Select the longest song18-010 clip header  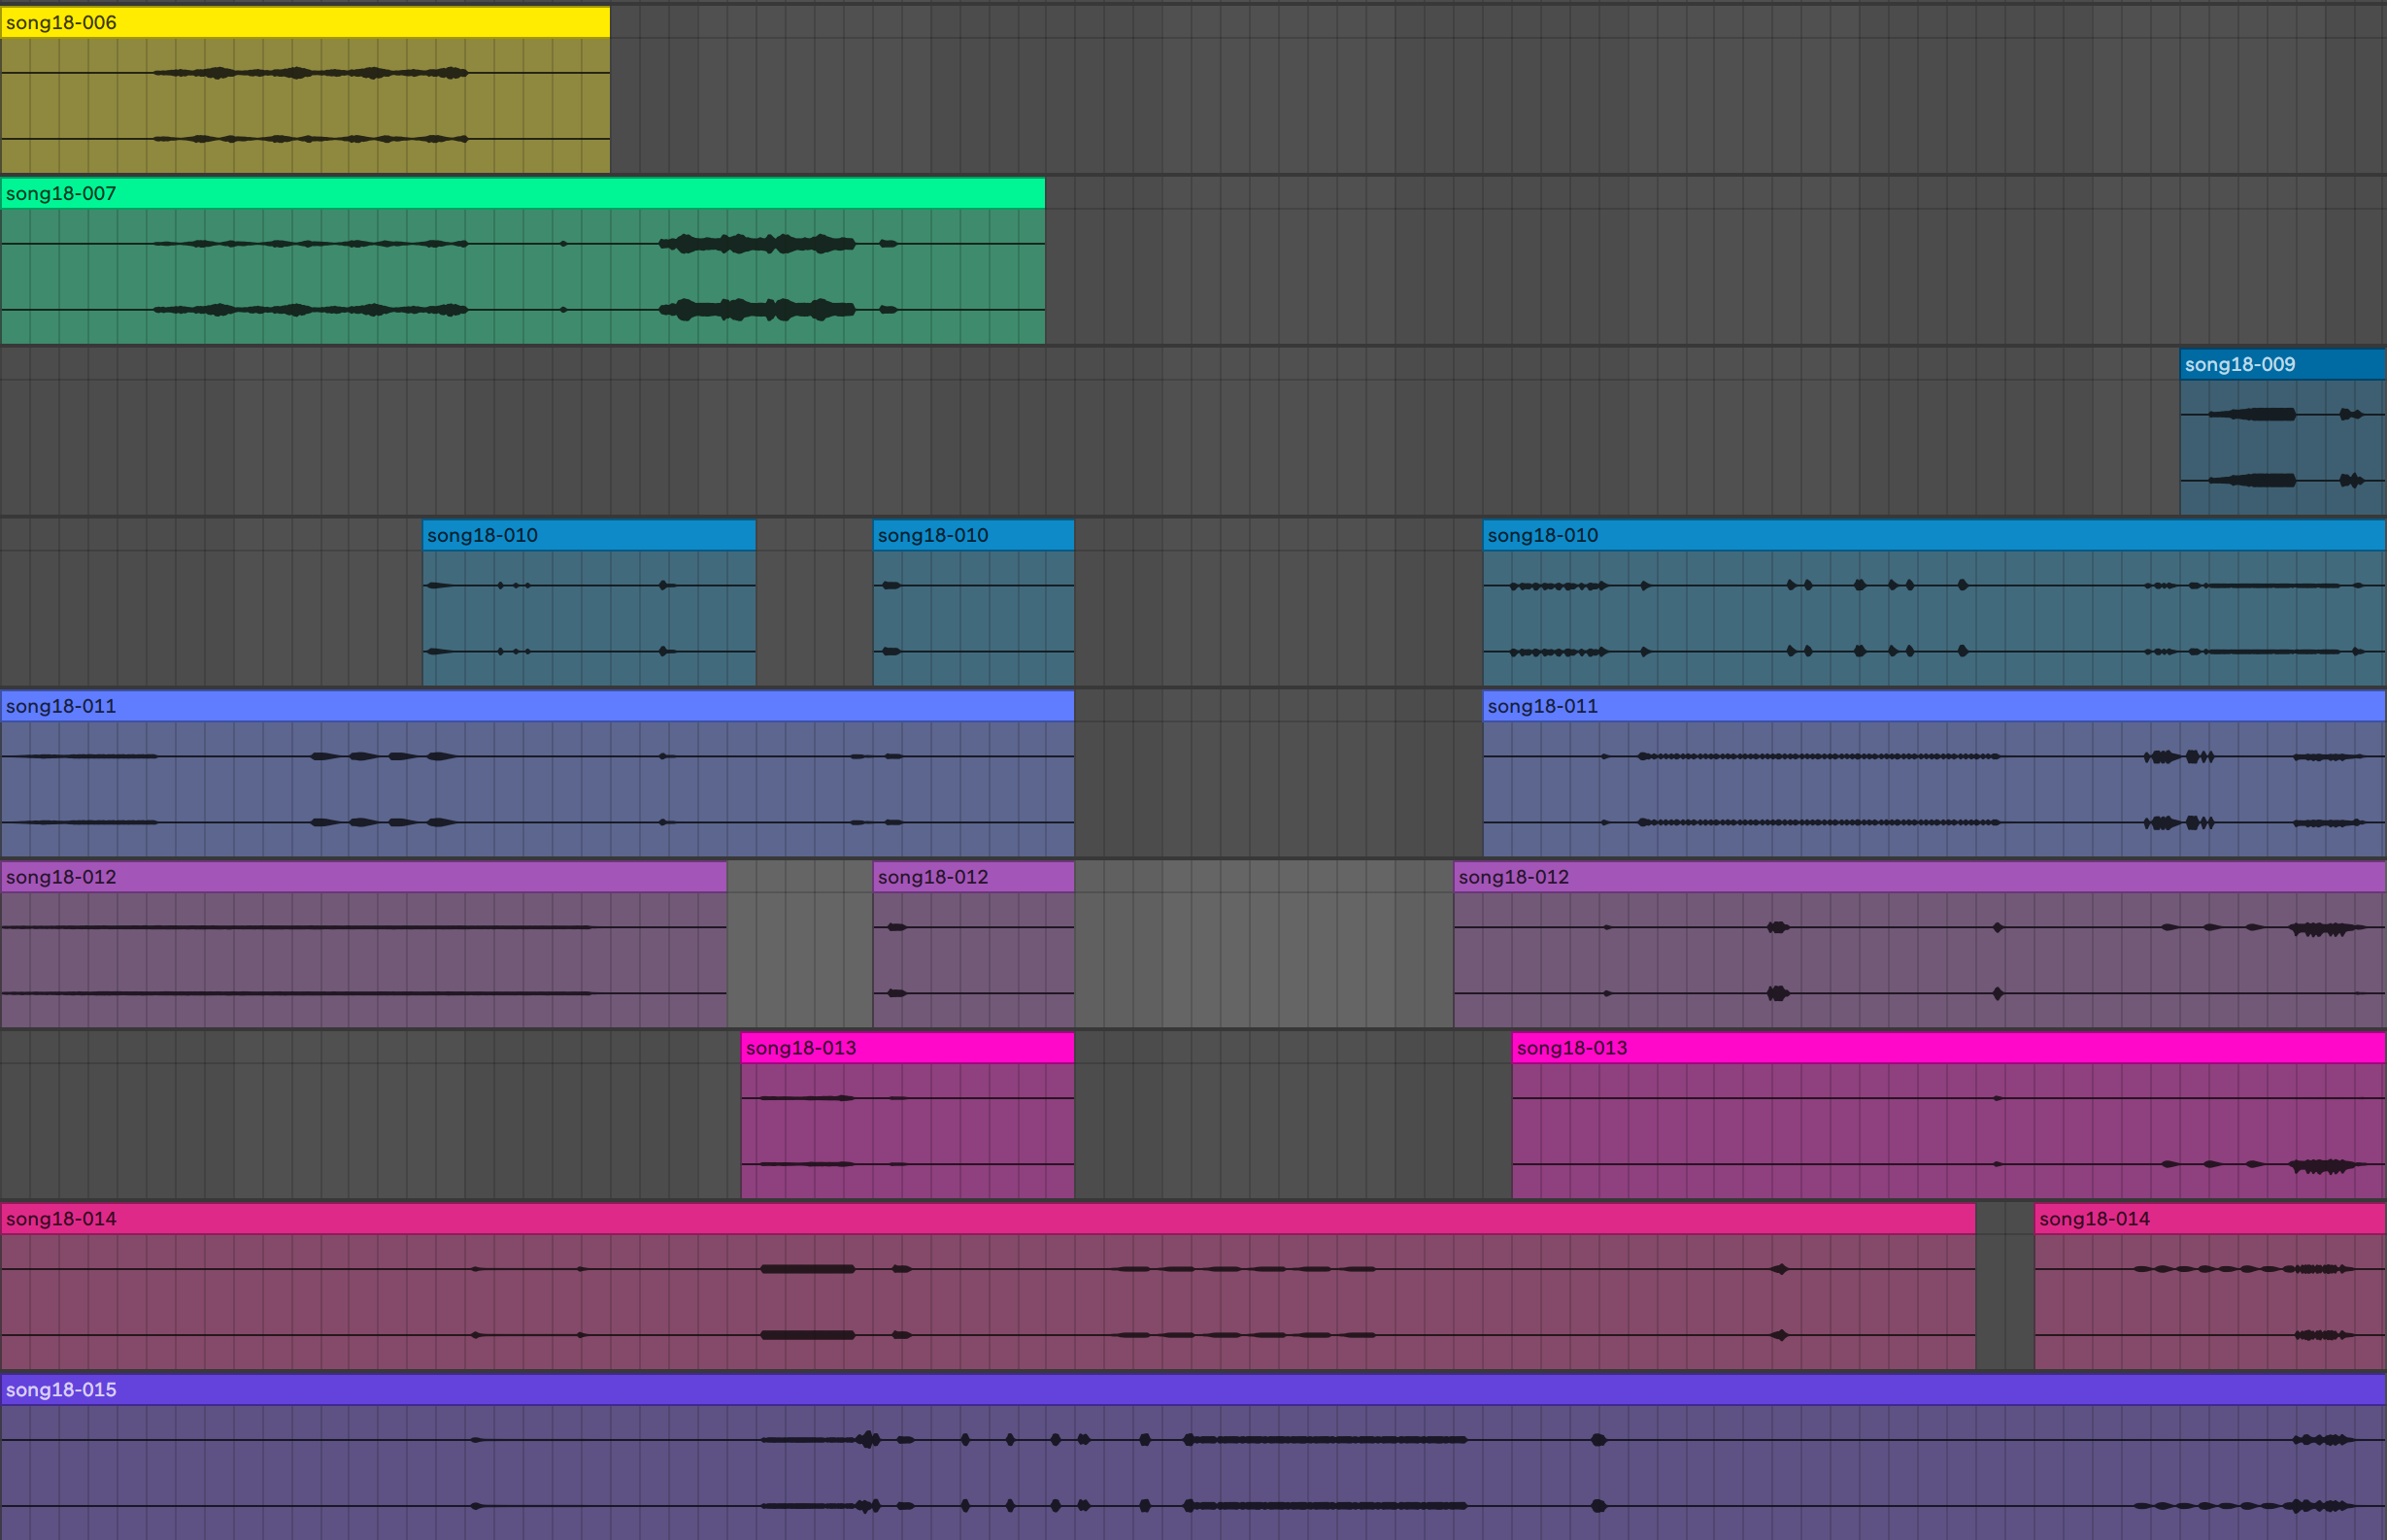(1934, 535)
